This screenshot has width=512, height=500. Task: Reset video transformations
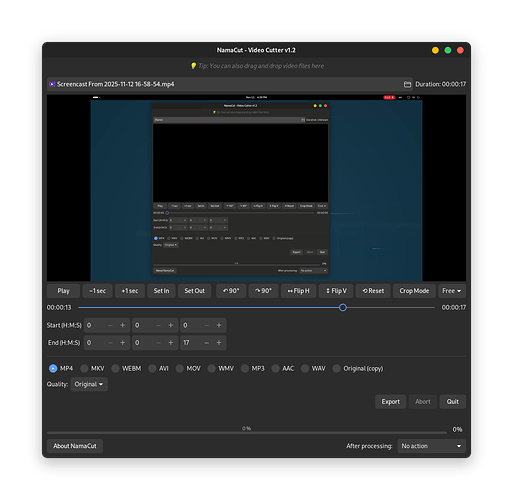[x=373, y=291]
